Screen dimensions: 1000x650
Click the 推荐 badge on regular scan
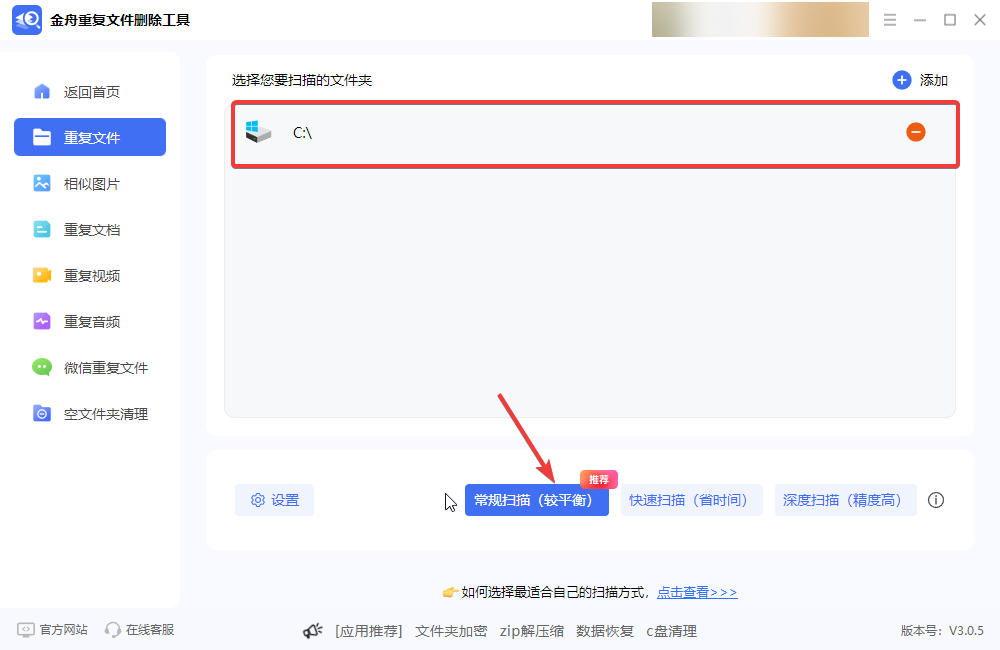point(599,479)
